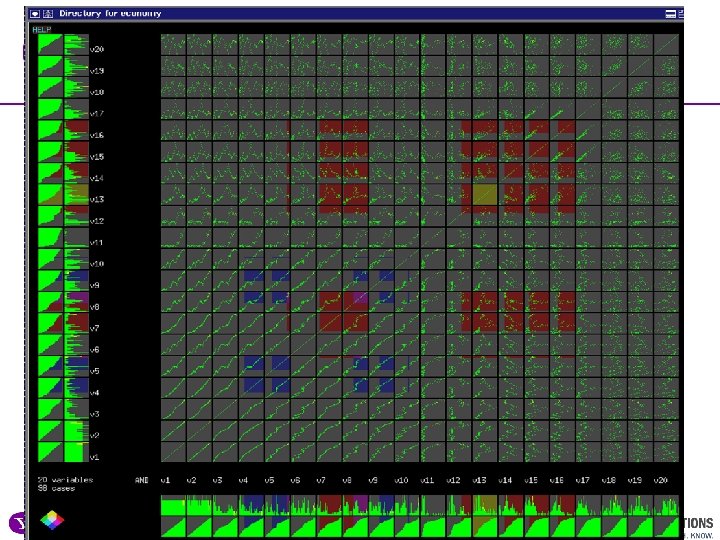Open the v7 row cumulative plot on left
The image size is (720, 540).
(x=50, y=324)
